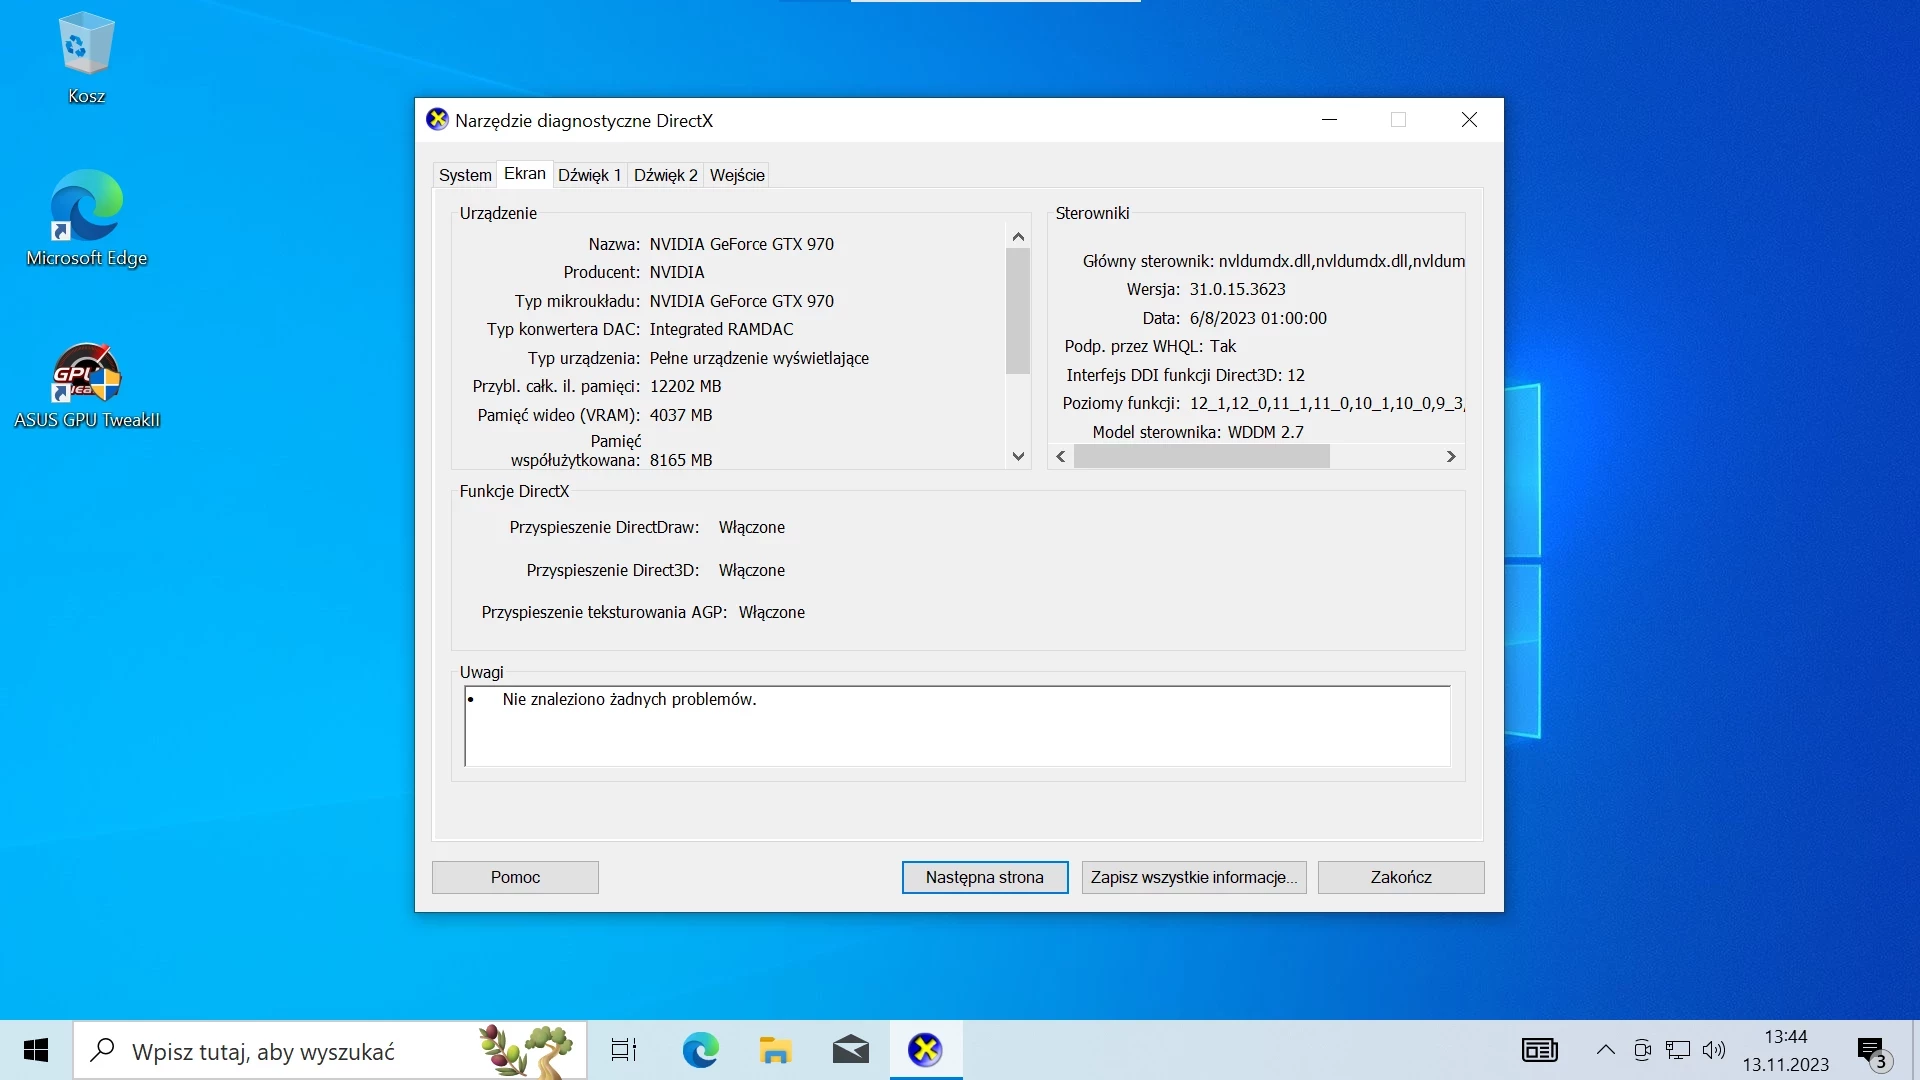Click the driver version 31.0.15.3623
Image resolution: width=1920 pixels, height=1080 pixels.
[1237, 289]
